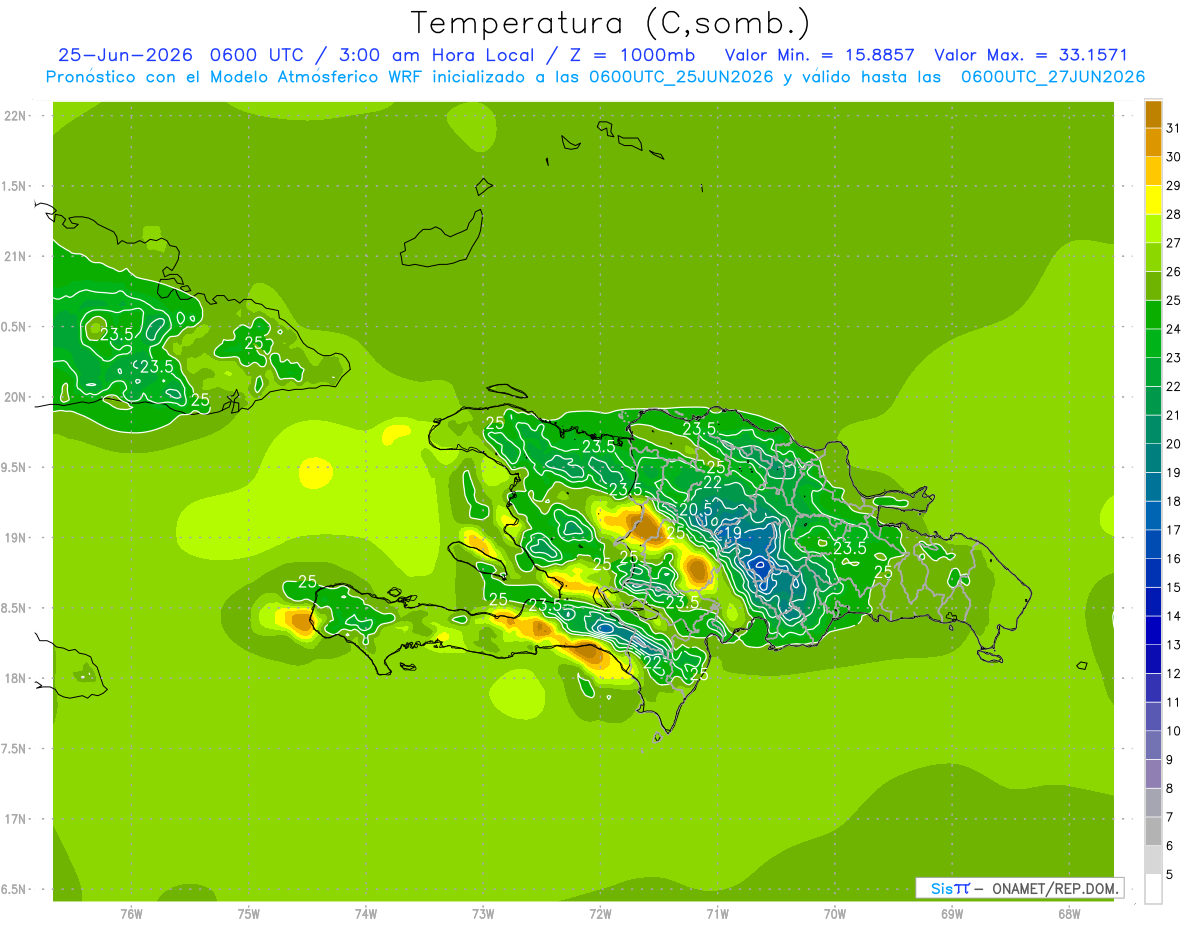Click the "Valor Min. = 15.8857" text
1200x927 pixels.
tap(819, 55)
